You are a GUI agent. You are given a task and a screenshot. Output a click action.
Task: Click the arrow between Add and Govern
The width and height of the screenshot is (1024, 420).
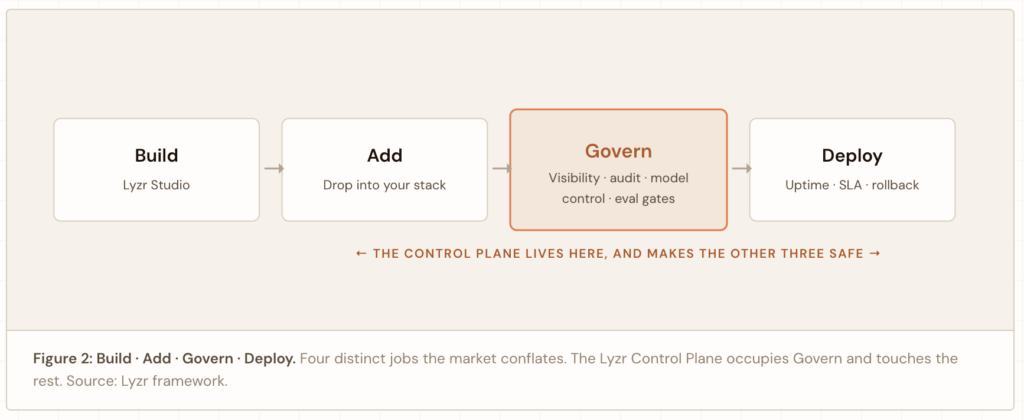tap(502, 169)
